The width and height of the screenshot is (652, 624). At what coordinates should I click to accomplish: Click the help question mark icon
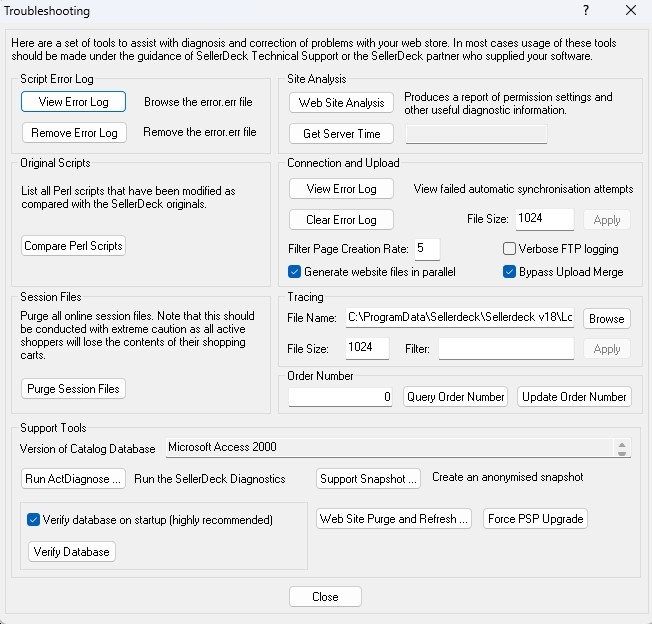pos(586,11)
